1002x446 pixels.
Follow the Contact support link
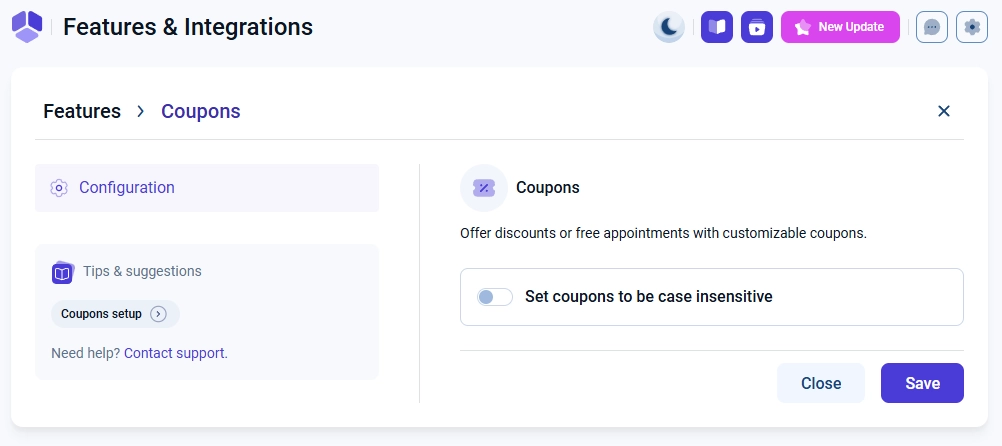pyautogui.click(x=174, y=353)
